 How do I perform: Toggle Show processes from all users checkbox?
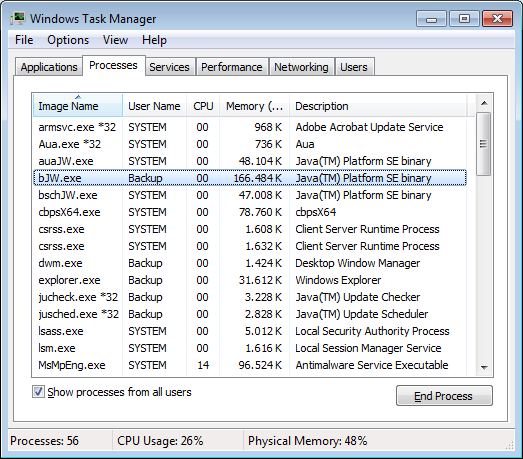pyautogui.click(x=38, y=392)
